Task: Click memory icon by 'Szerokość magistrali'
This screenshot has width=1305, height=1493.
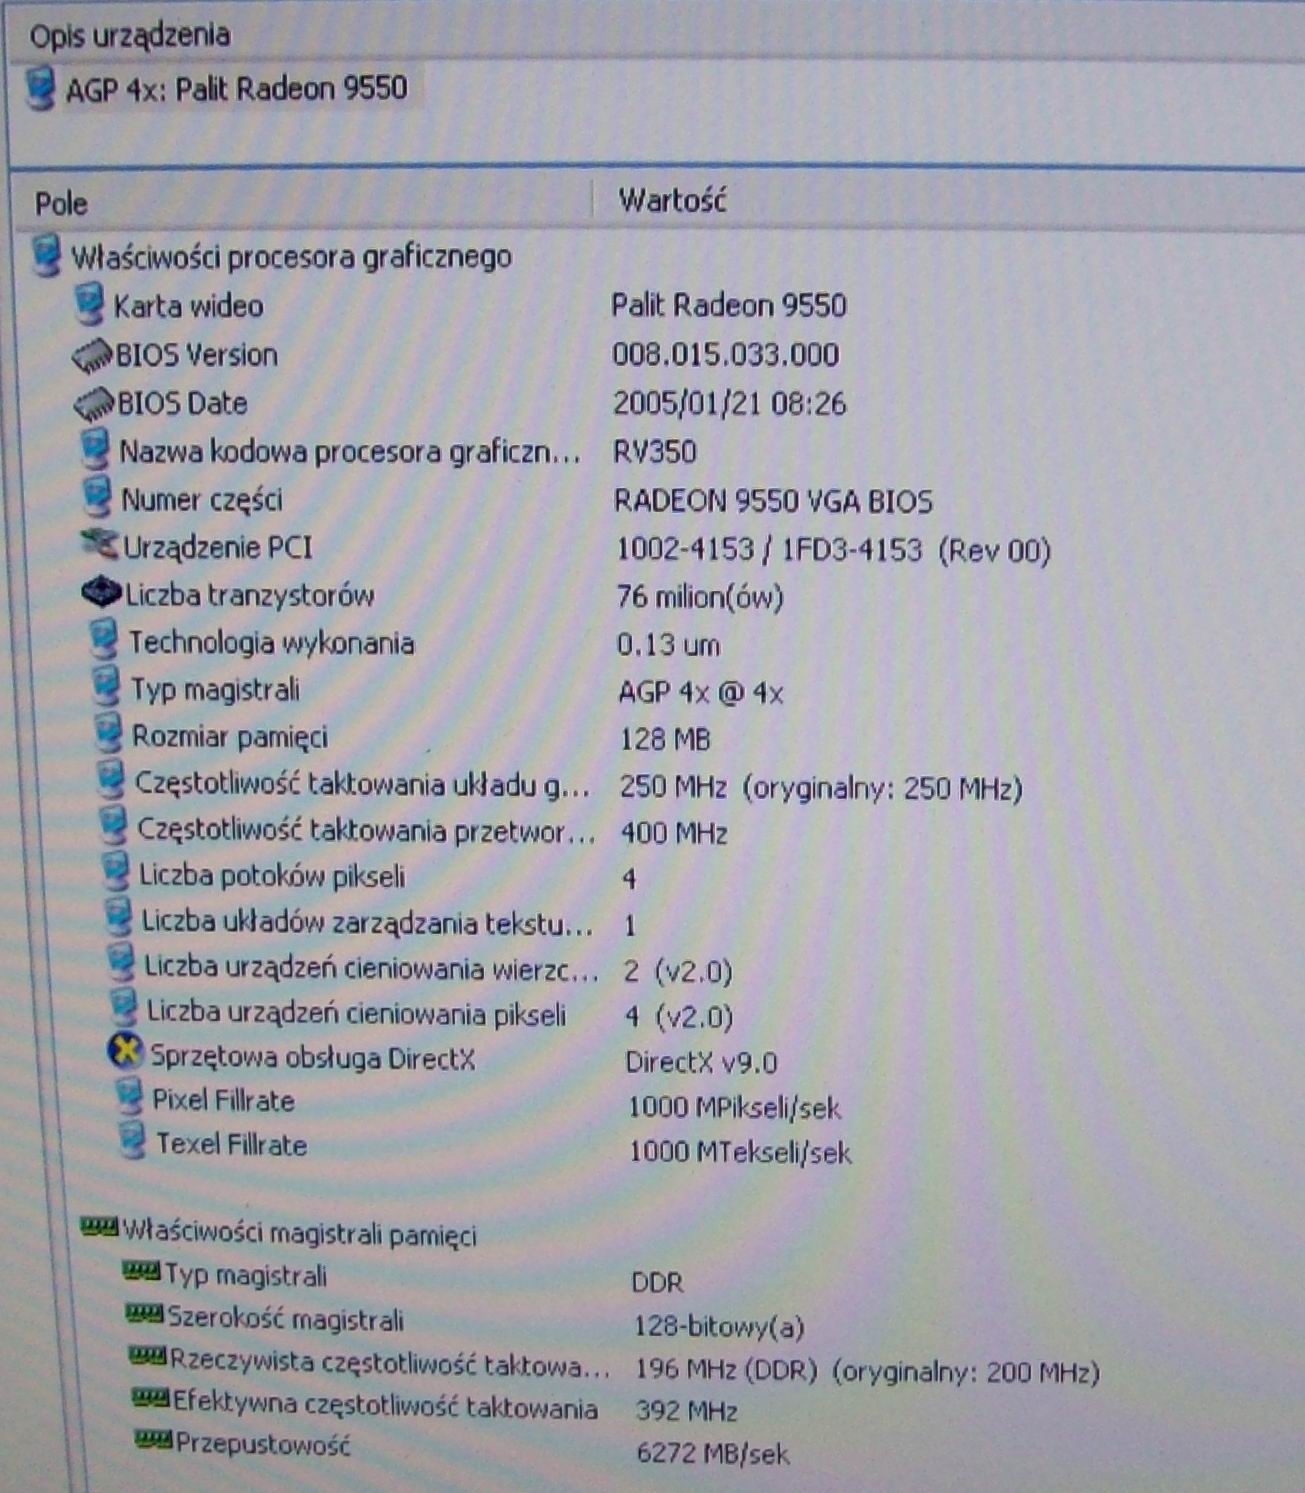Action: pos(145,1314)
